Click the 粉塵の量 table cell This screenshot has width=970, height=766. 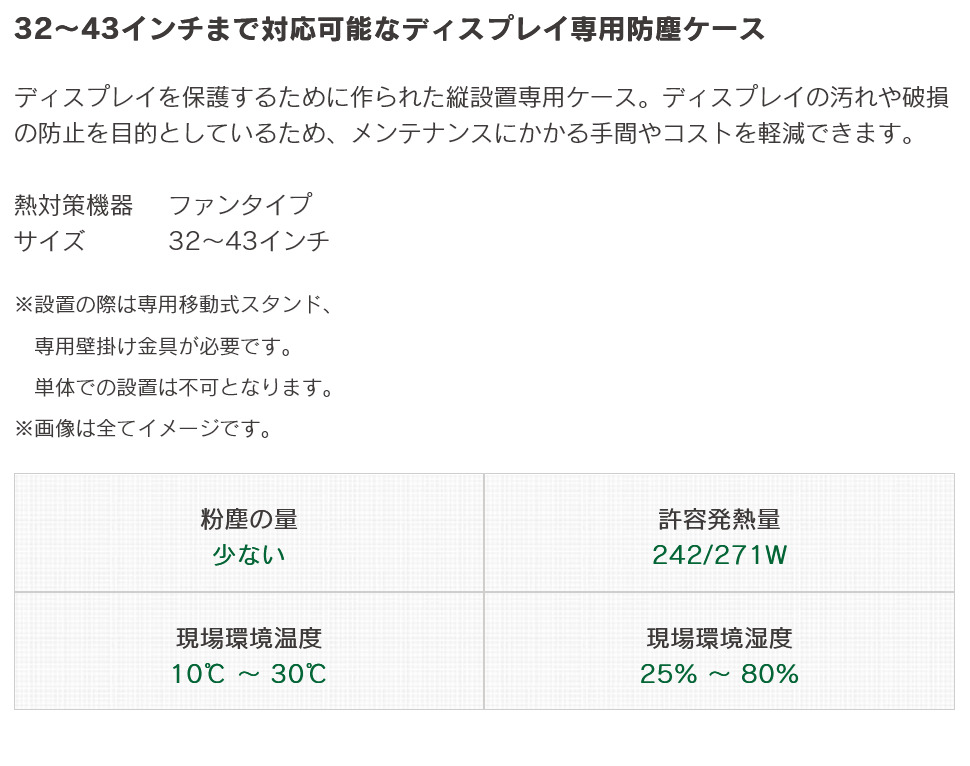(249, 533)
